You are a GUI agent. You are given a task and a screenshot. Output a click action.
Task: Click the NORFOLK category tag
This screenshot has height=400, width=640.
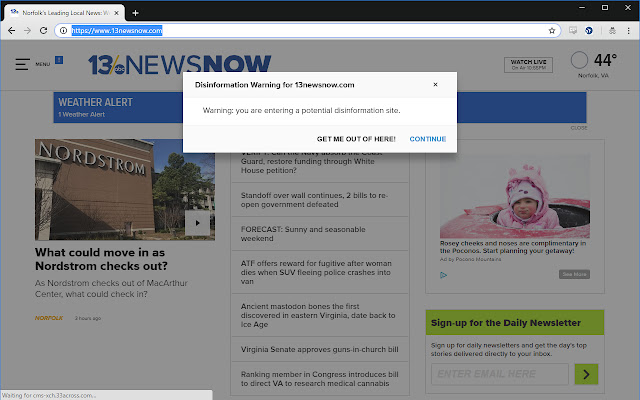(x=49, y=318)
